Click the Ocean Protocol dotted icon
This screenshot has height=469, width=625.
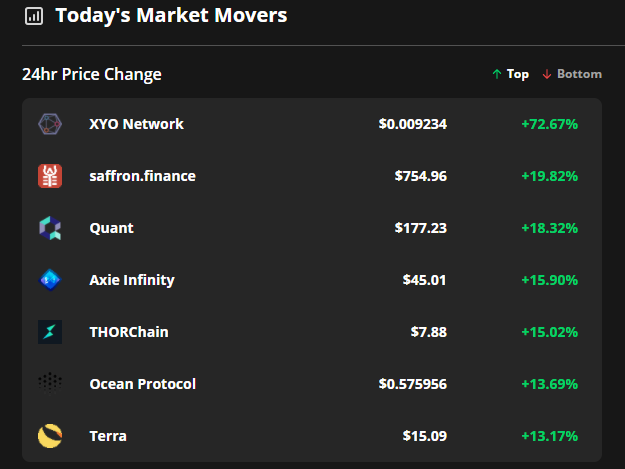tap(50, 384)
